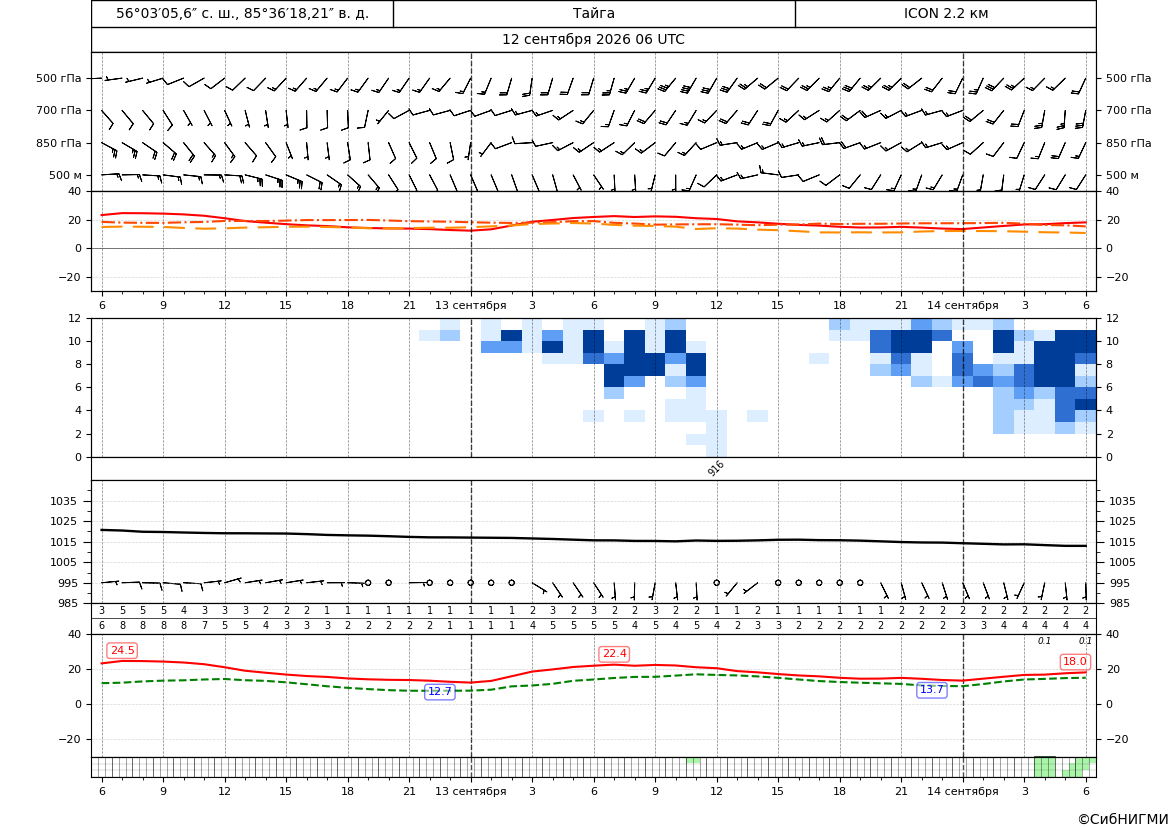The height and width of the screenshot is (827, 1169).
Task: Click the right 700 гПа level label
Action: [x=1128, y=110]
